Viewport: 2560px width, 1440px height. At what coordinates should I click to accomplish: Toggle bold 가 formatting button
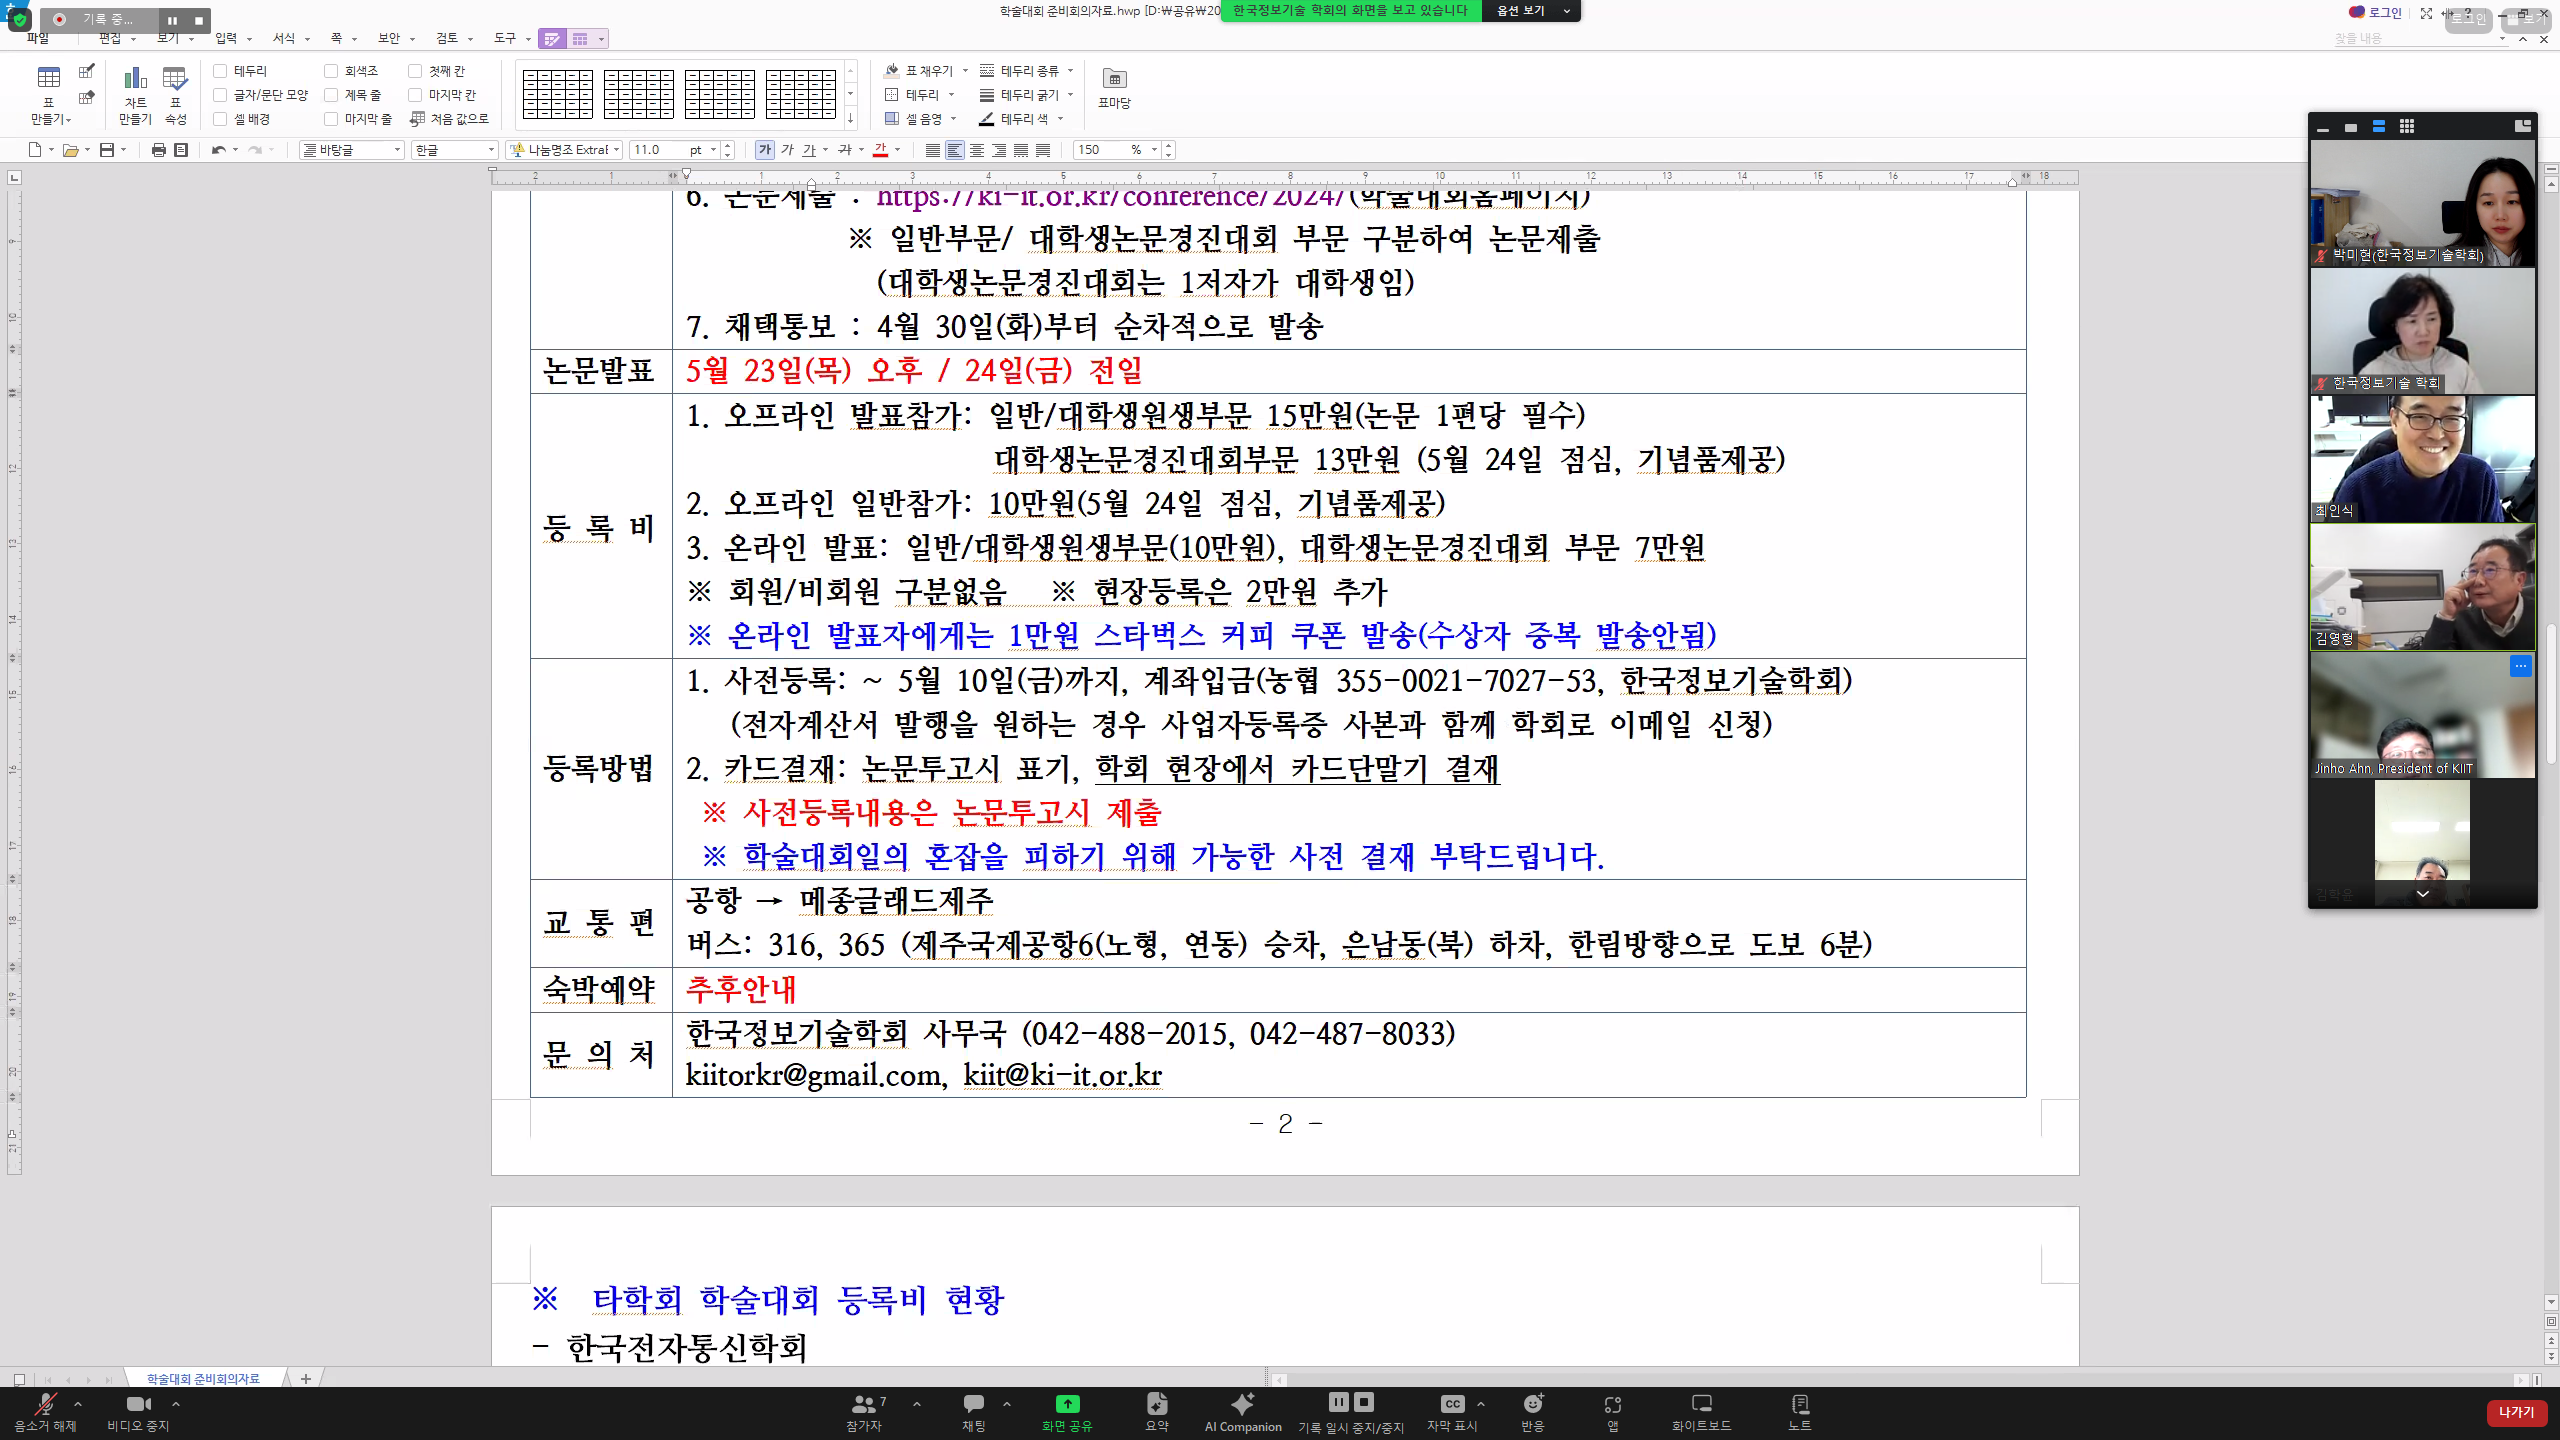765,150
